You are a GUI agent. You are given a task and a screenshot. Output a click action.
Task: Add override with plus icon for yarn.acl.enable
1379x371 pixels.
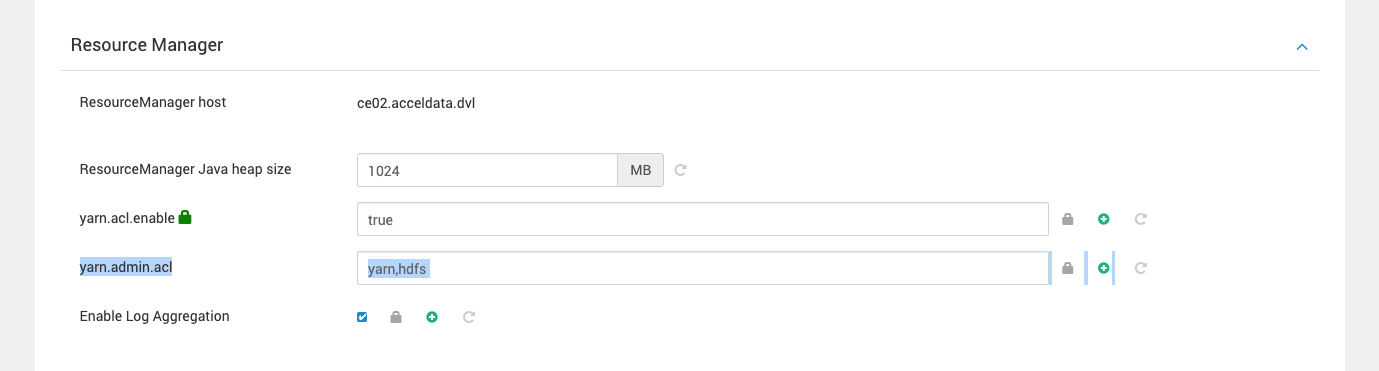coord(1104,219)
